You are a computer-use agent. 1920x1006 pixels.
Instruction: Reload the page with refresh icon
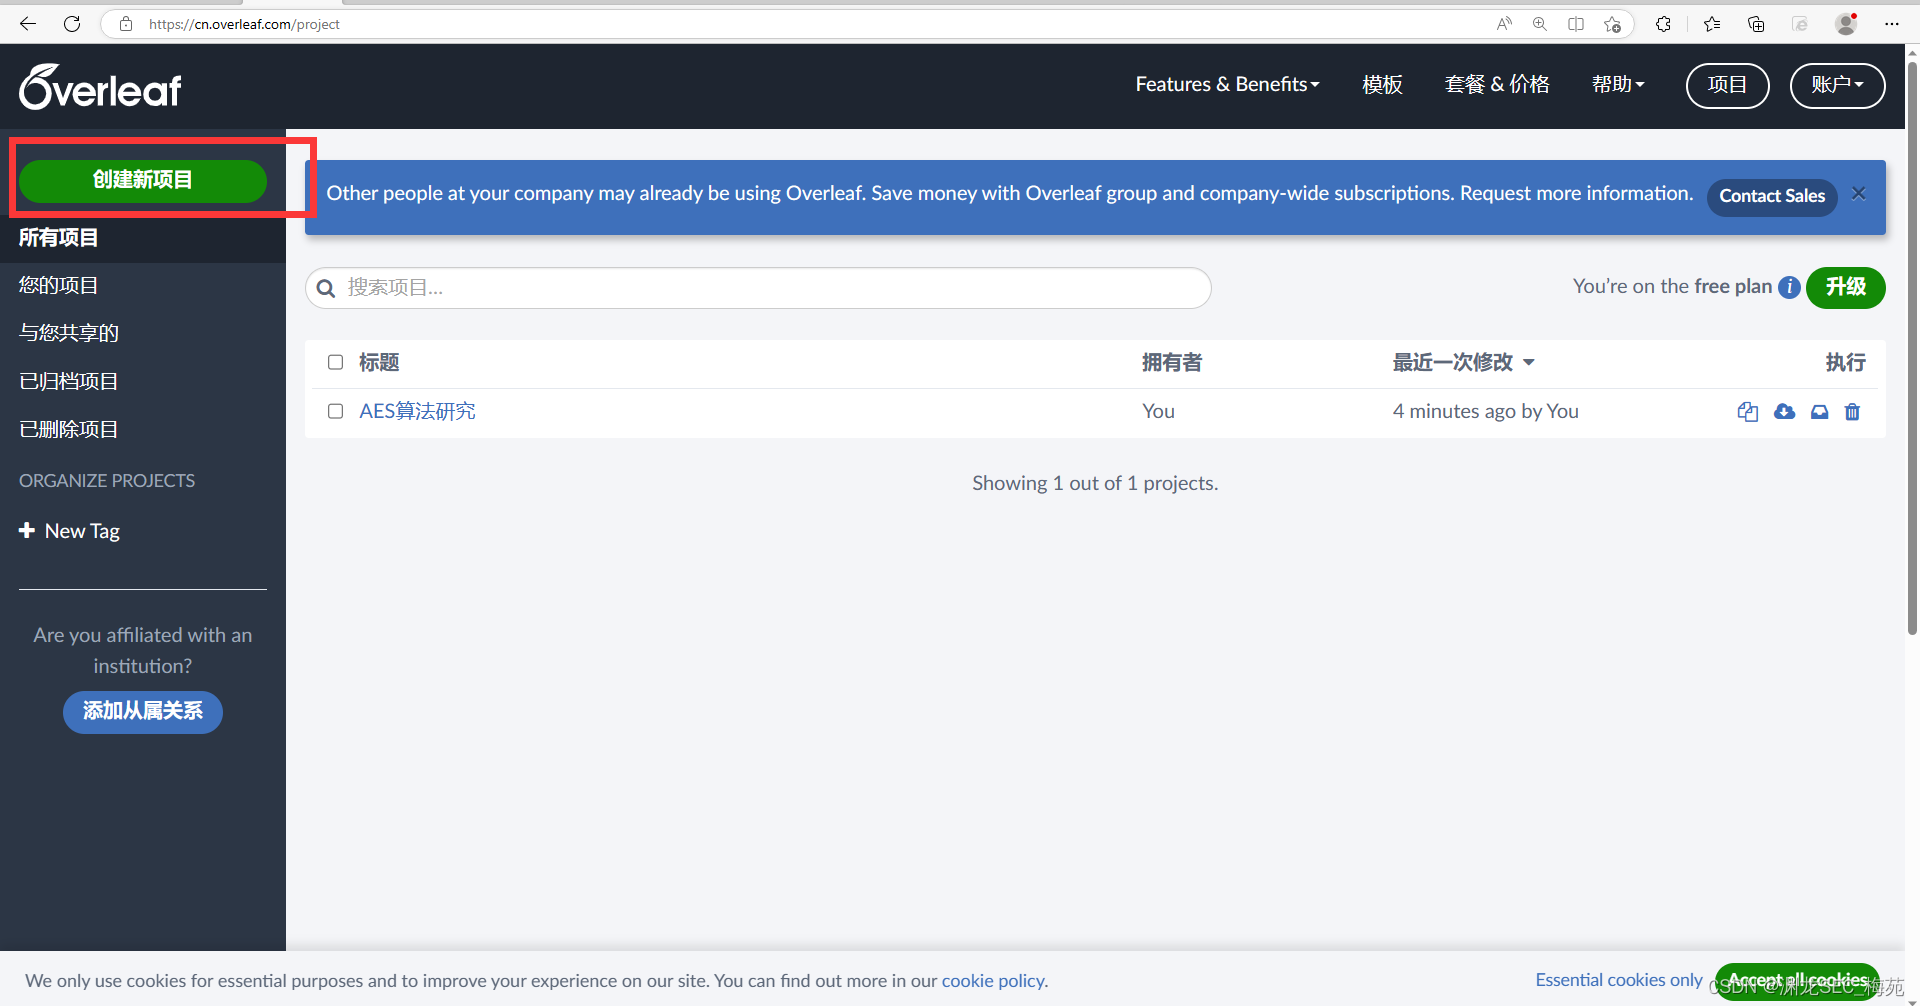pos(72,23)
